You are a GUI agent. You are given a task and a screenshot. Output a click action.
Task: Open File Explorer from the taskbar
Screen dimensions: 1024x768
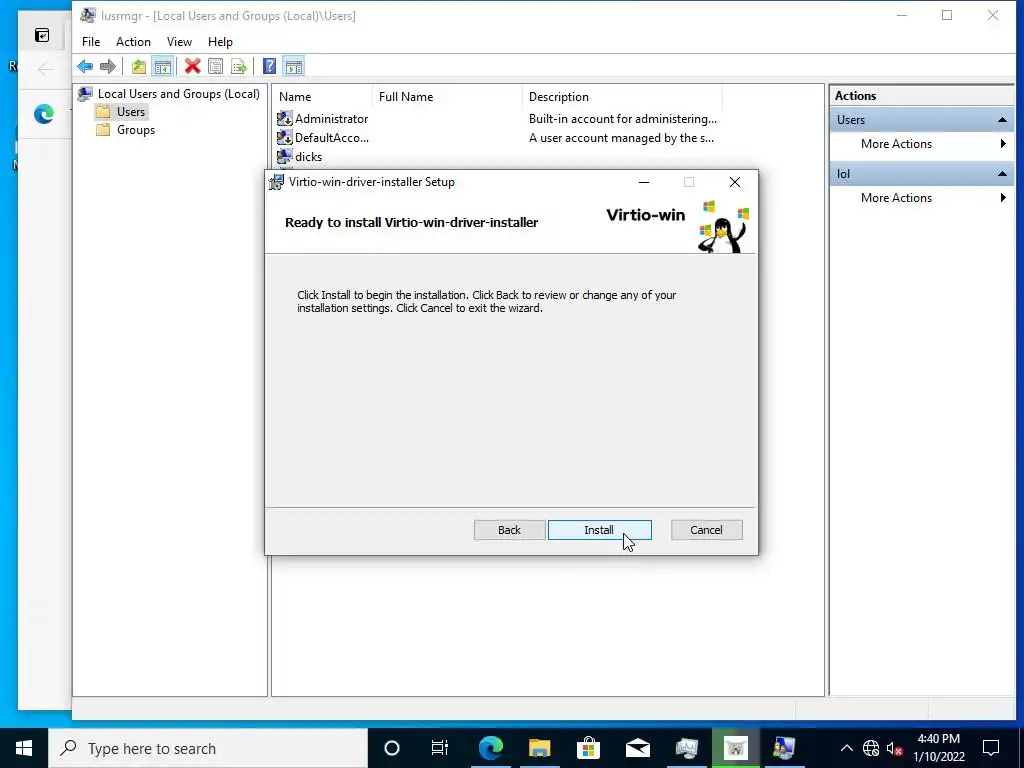[x=539, y=748]
